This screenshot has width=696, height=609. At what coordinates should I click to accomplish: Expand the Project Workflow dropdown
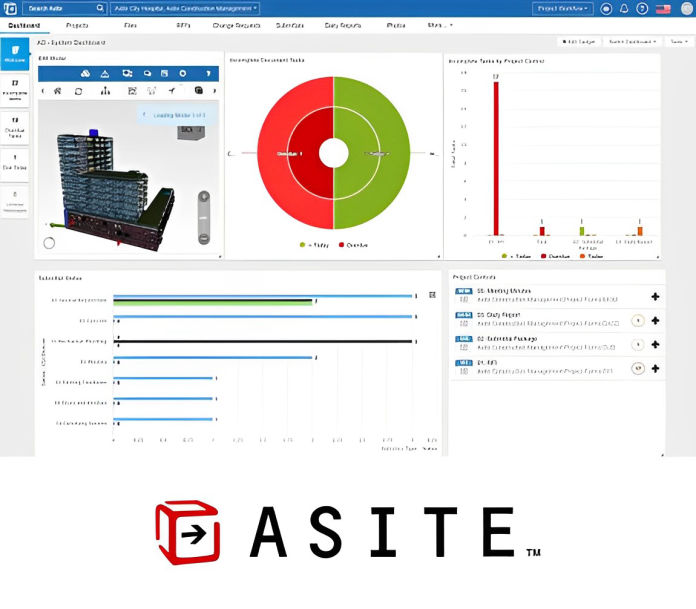(562, 8)
